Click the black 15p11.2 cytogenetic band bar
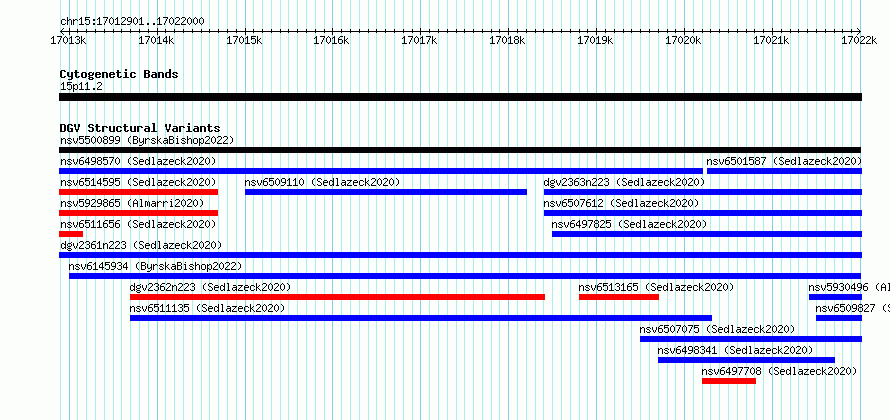 [460, 97]
